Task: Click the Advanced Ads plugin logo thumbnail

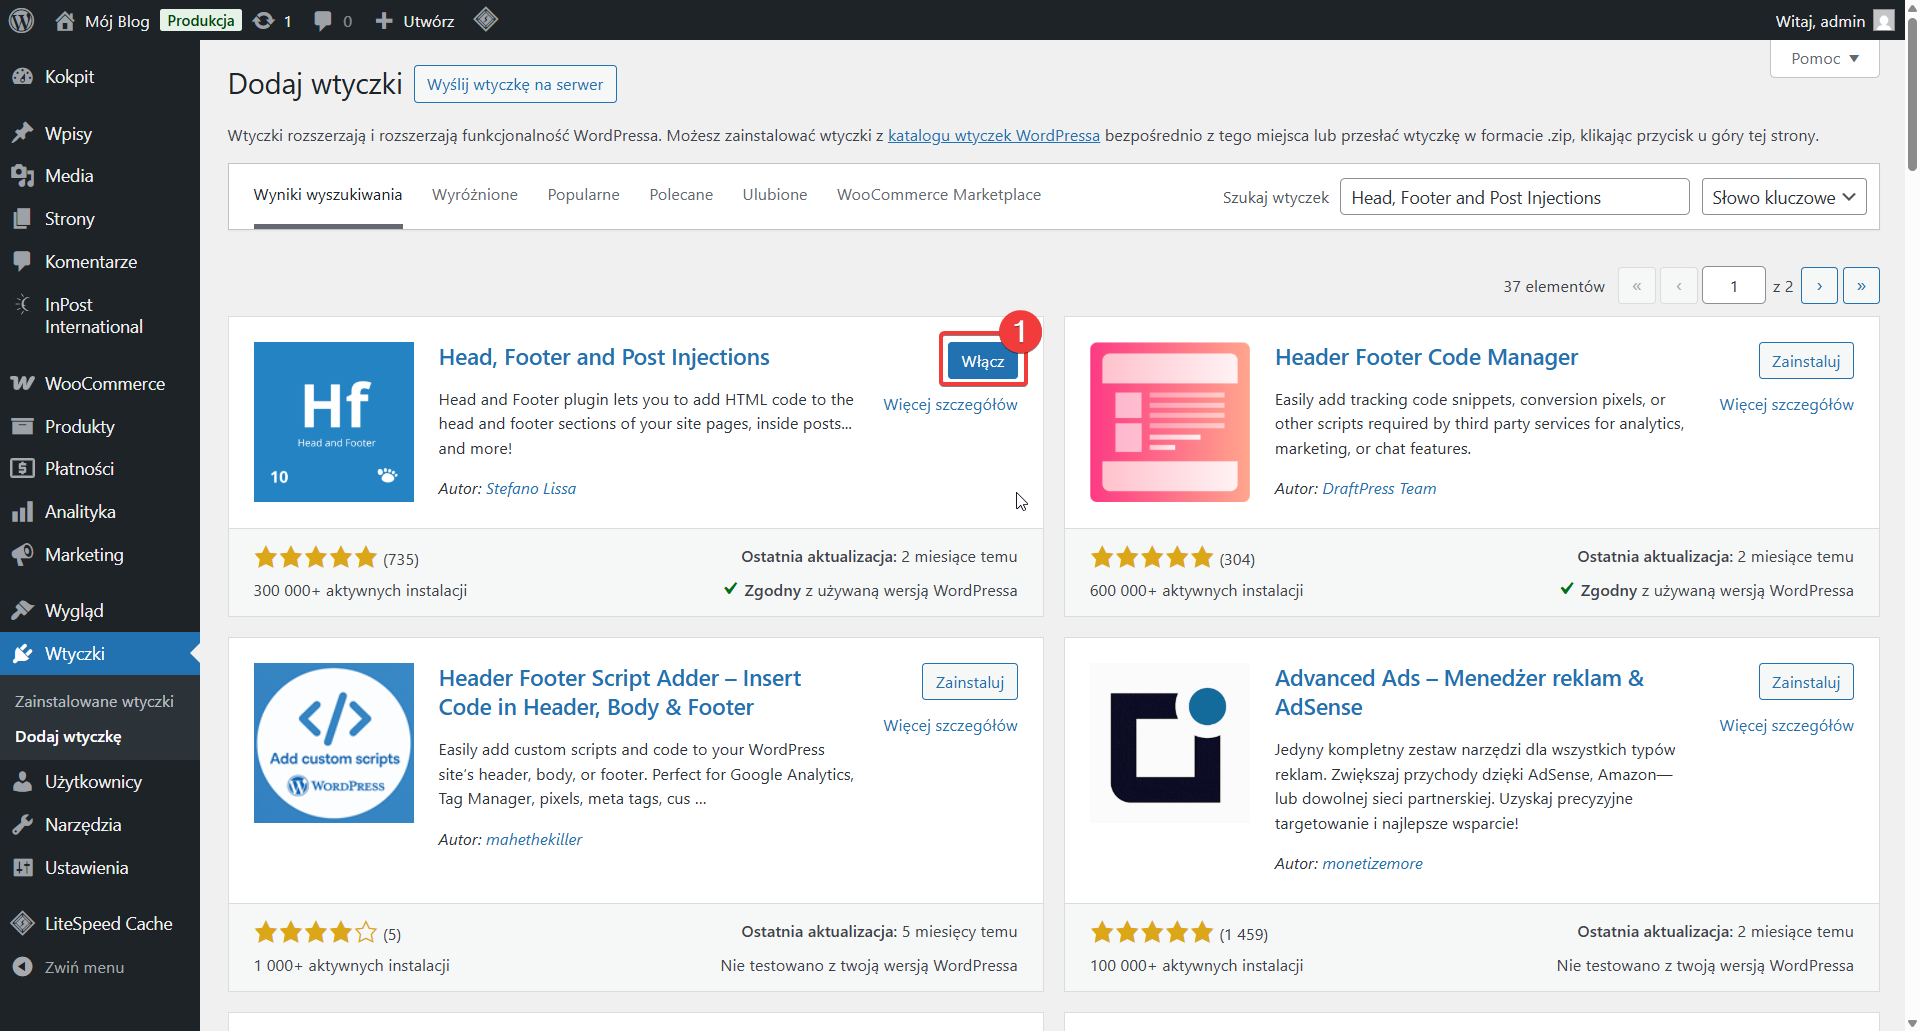Action: click(x=1170, y=743)
